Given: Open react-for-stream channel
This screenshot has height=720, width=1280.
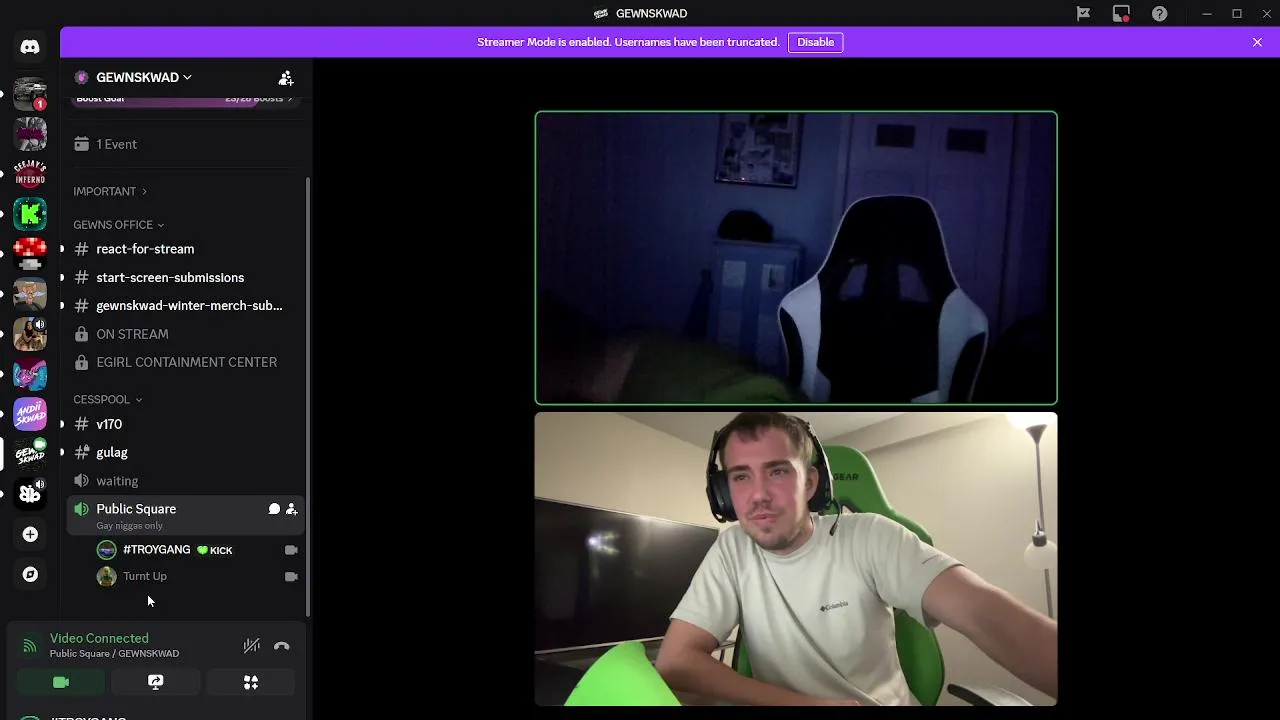Looking at the screenshot, I should 186,249.
